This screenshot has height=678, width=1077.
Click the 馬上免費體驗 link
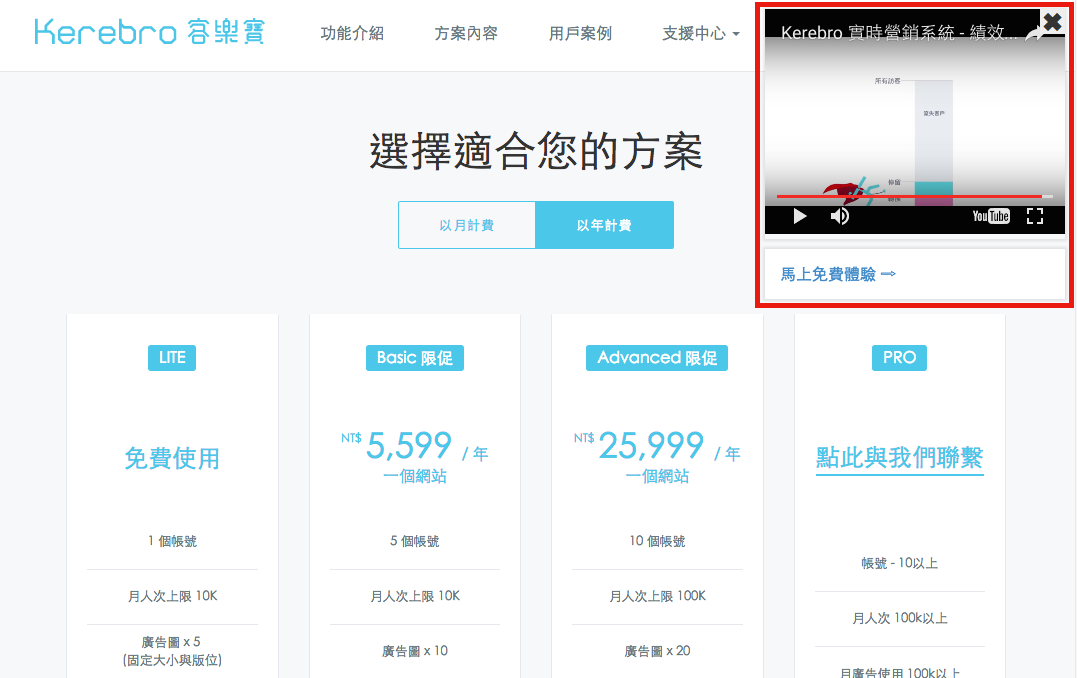coord(838,274)
